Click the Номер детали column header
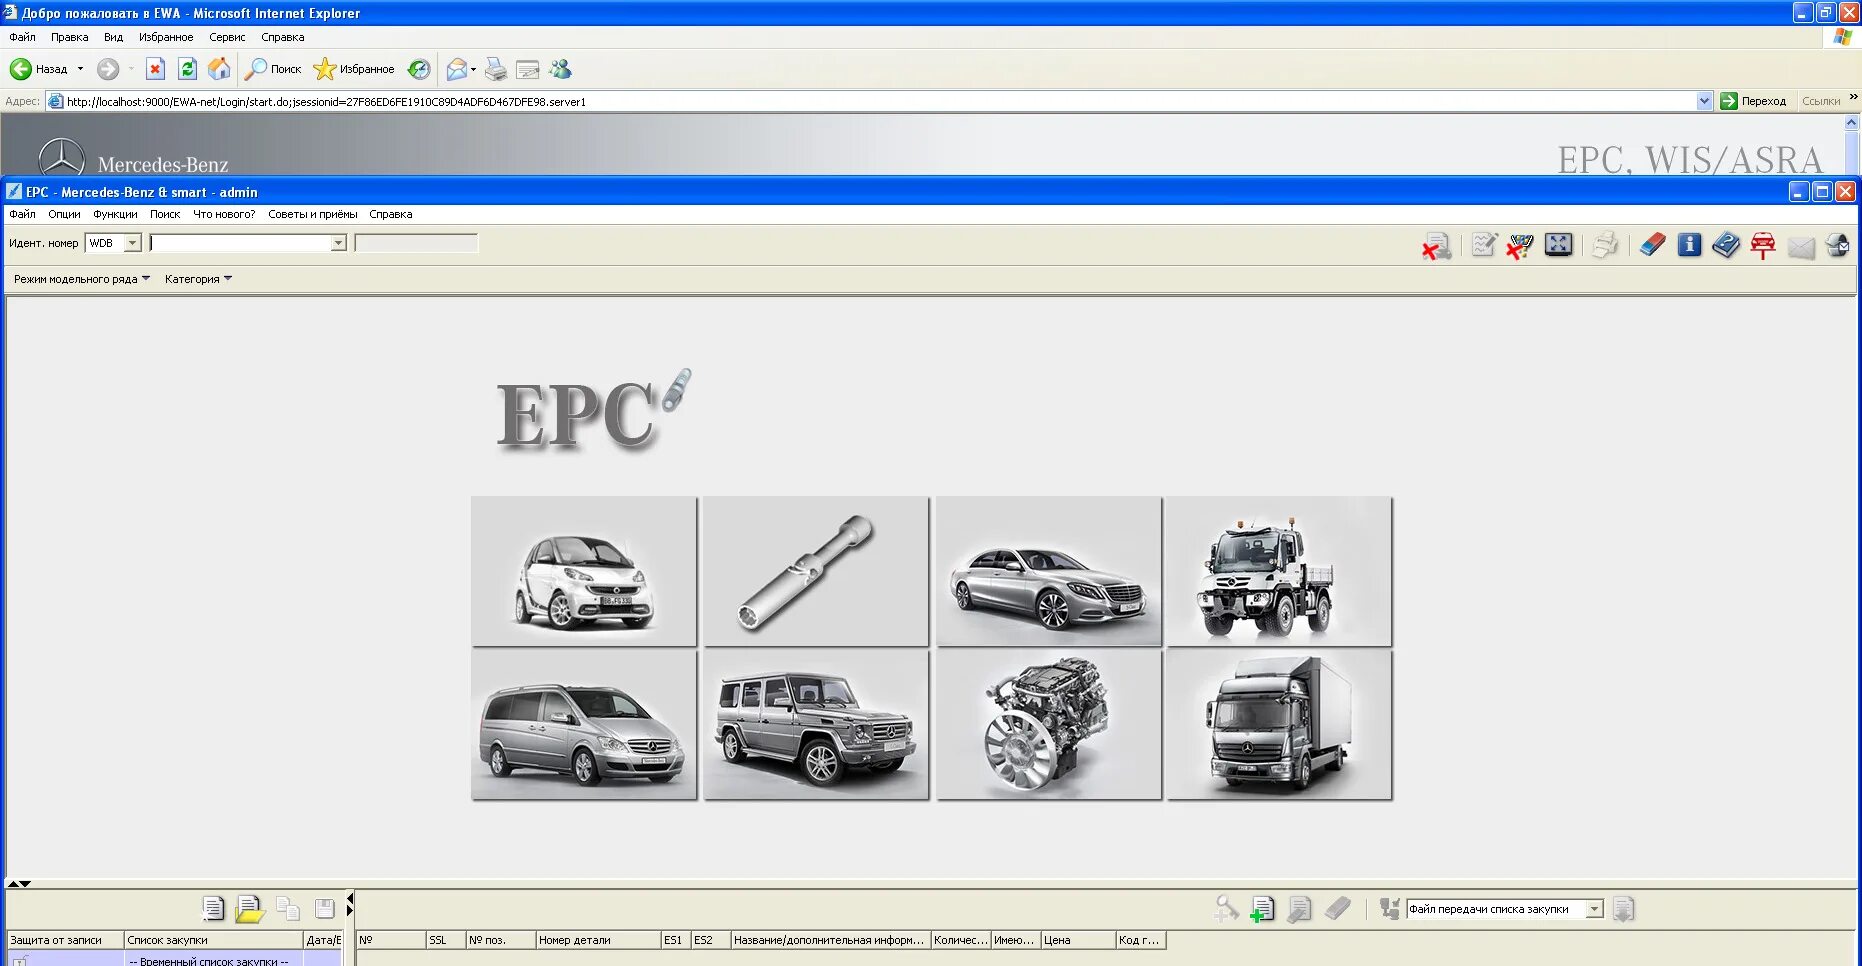 coord(598,940)
